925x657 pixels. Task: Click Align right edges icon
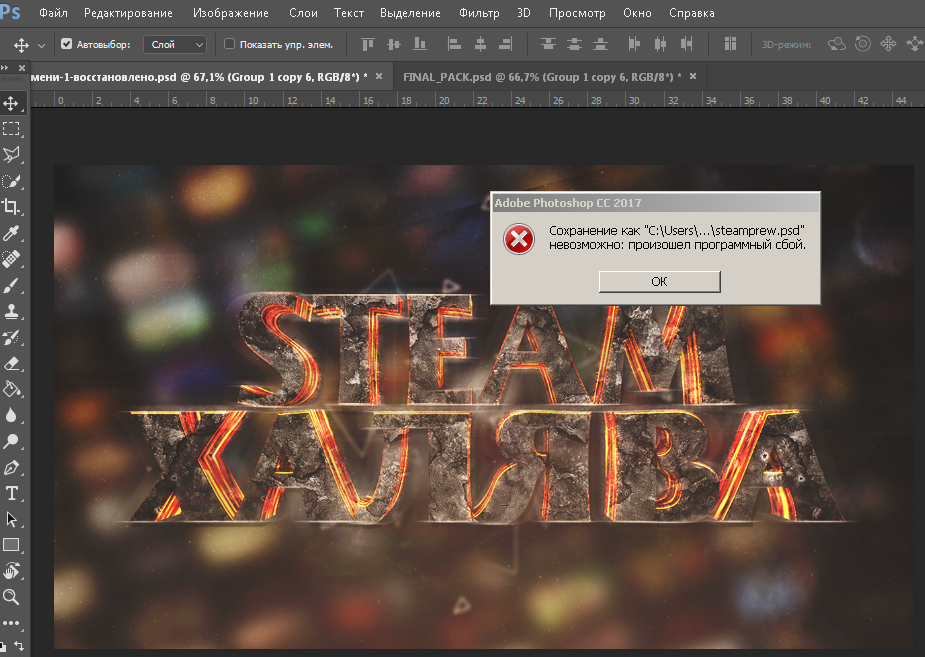coord(506,44)
